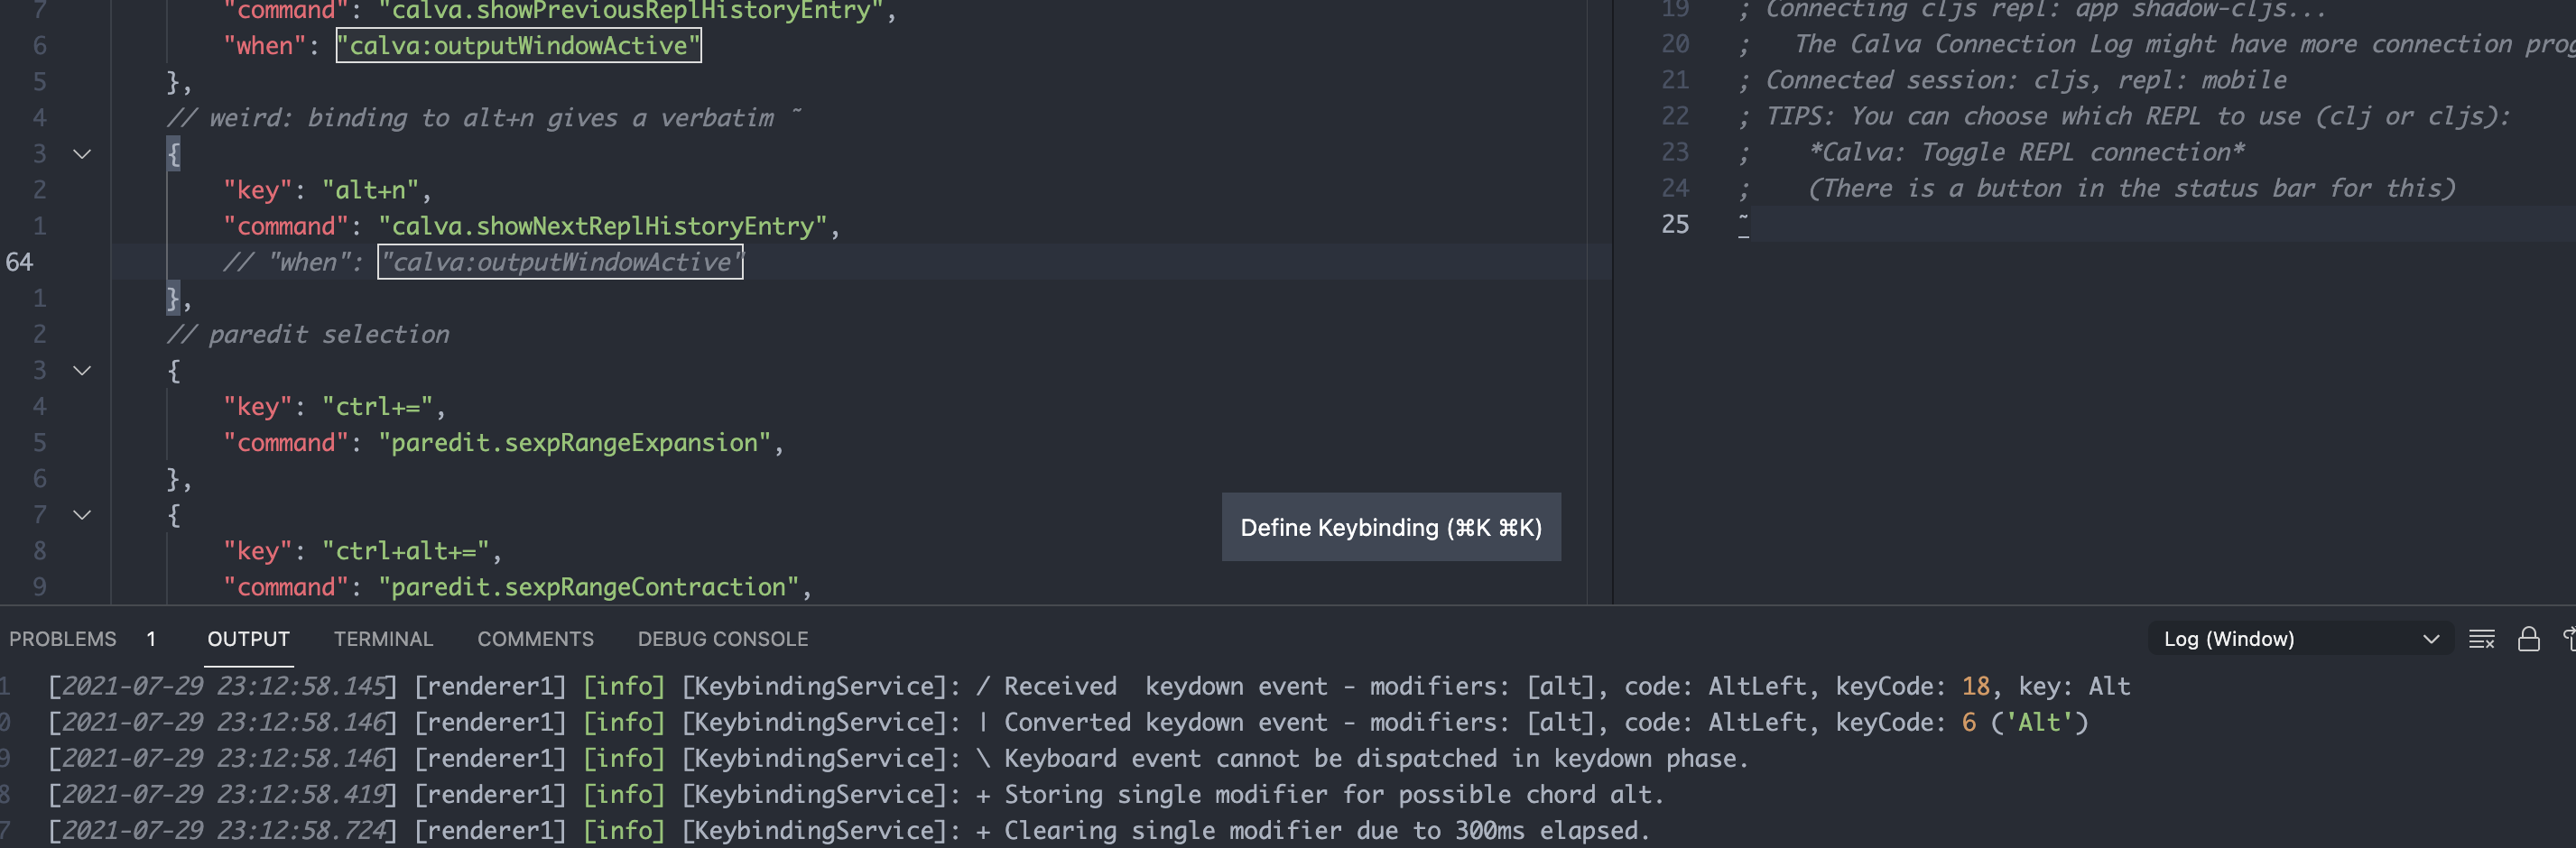2576x848 pixels.
Task: Click line number 64 in the gutter
Action: [x=19, y=261]
